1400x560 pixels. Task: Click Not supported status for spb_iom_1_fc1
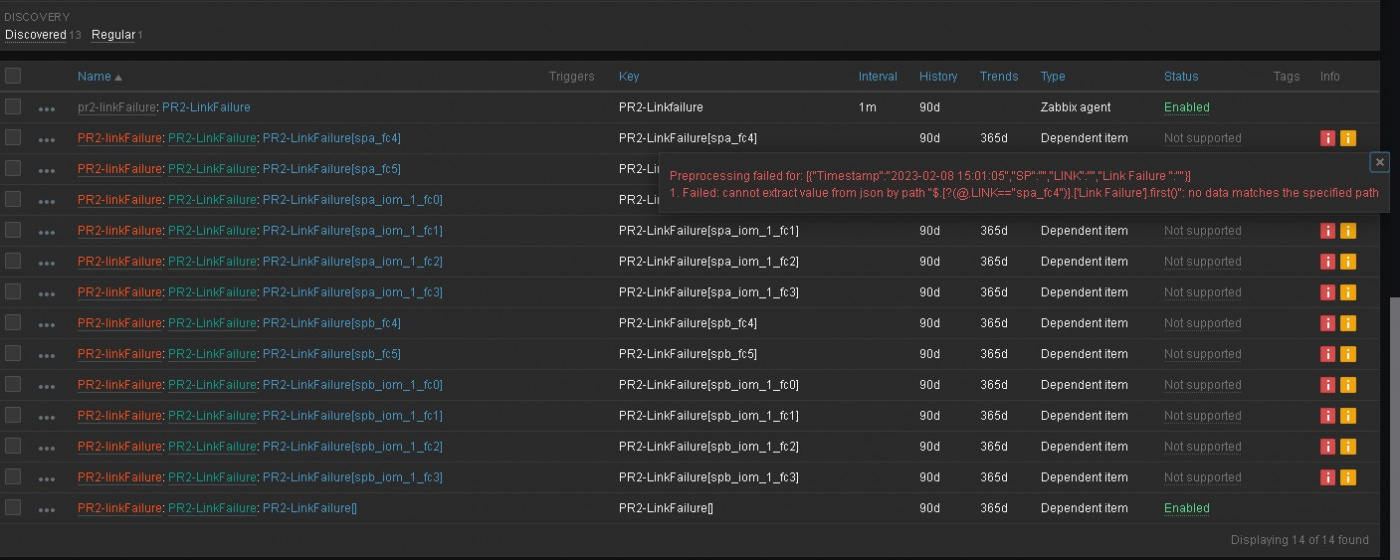[x=1202, y=415]
